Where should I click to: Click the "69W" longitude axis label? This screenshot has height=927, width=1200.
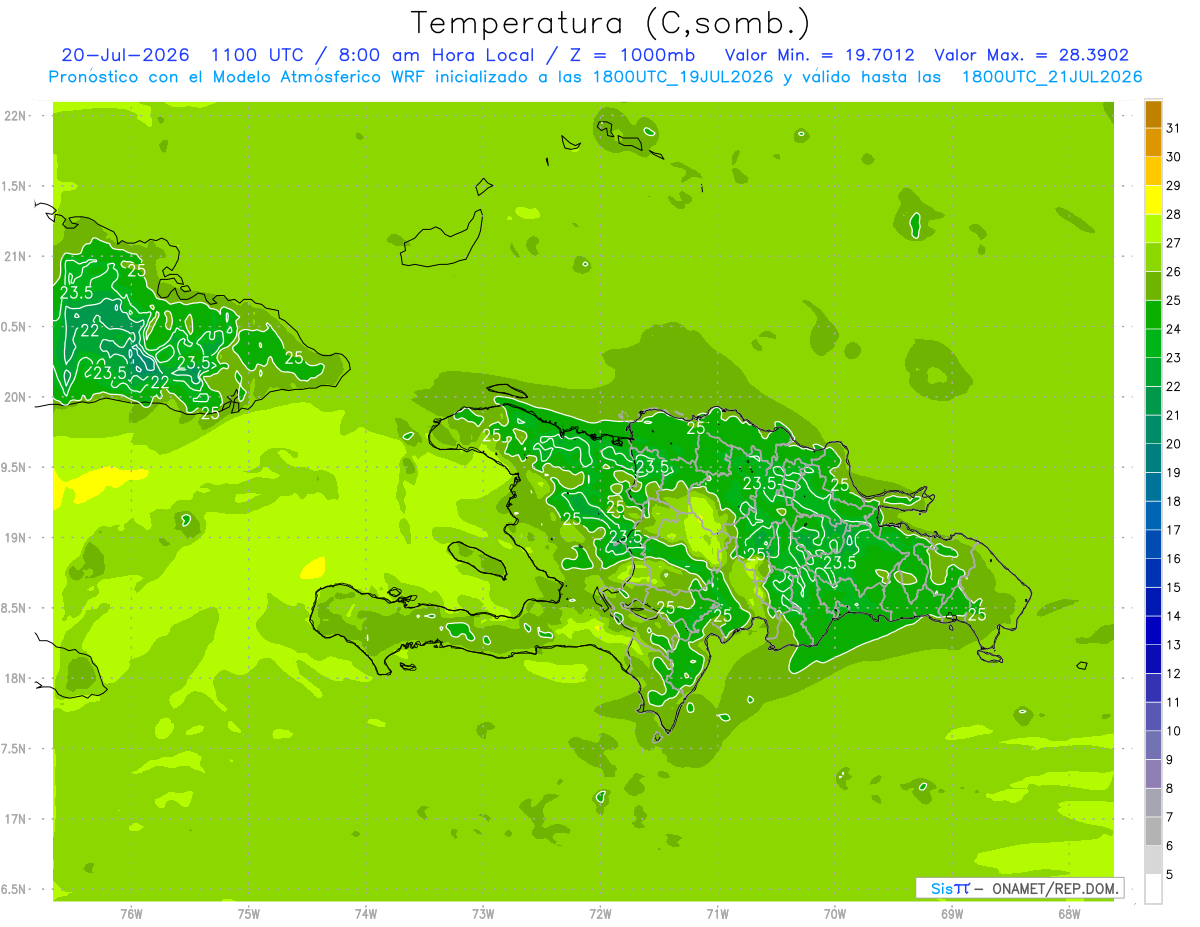952,914
